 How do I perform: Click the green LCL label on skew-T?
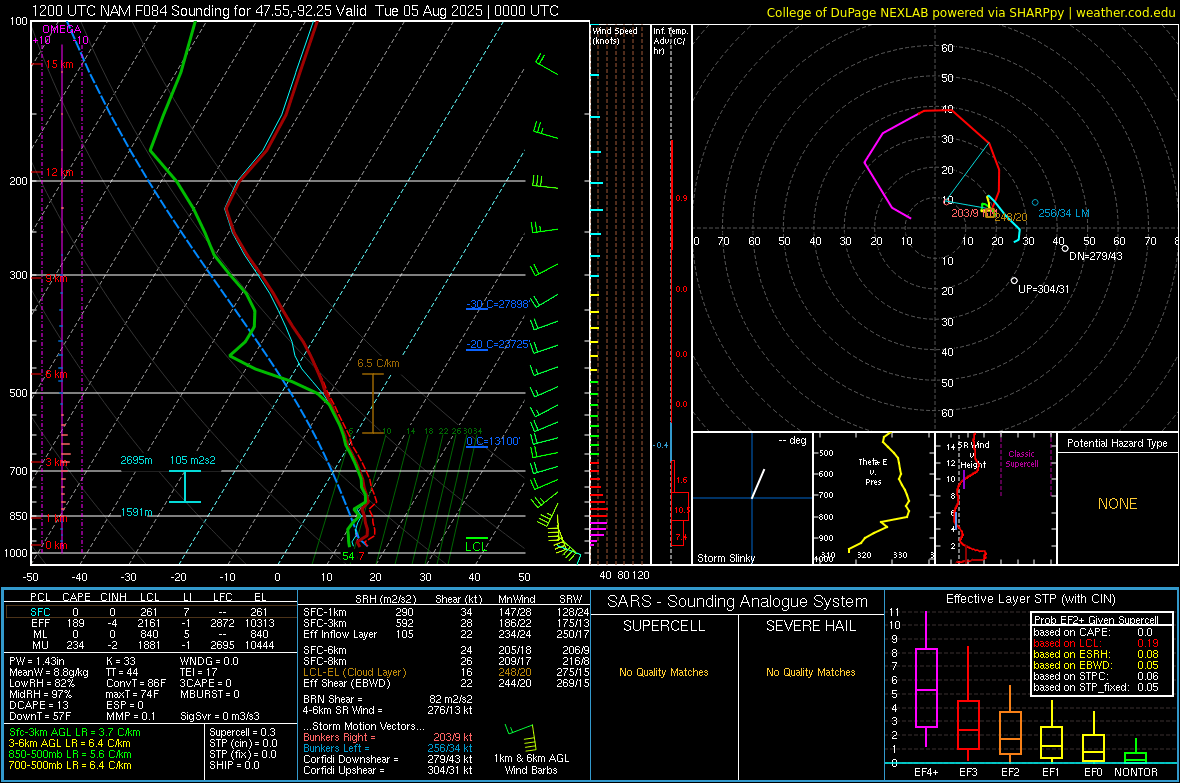(x=476, y=547)
